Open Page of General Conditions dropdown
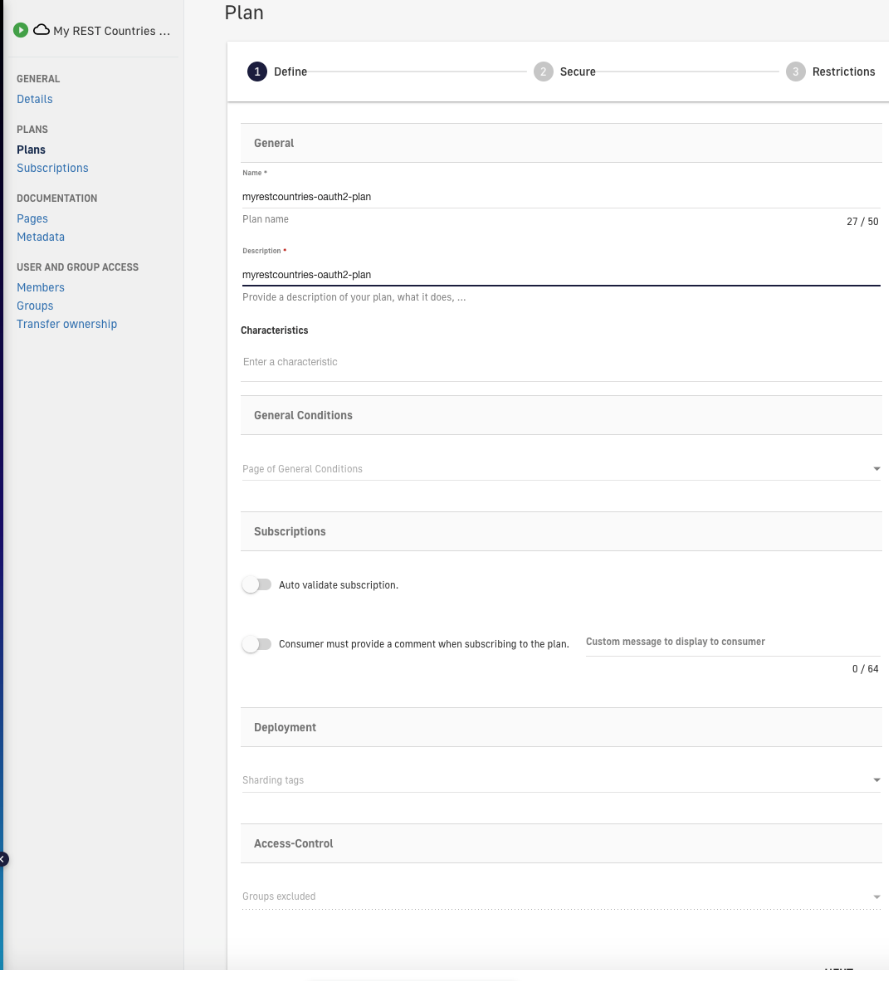Image resolution: width=889 pixels, height=981 pixels. (x=560, y=469)
